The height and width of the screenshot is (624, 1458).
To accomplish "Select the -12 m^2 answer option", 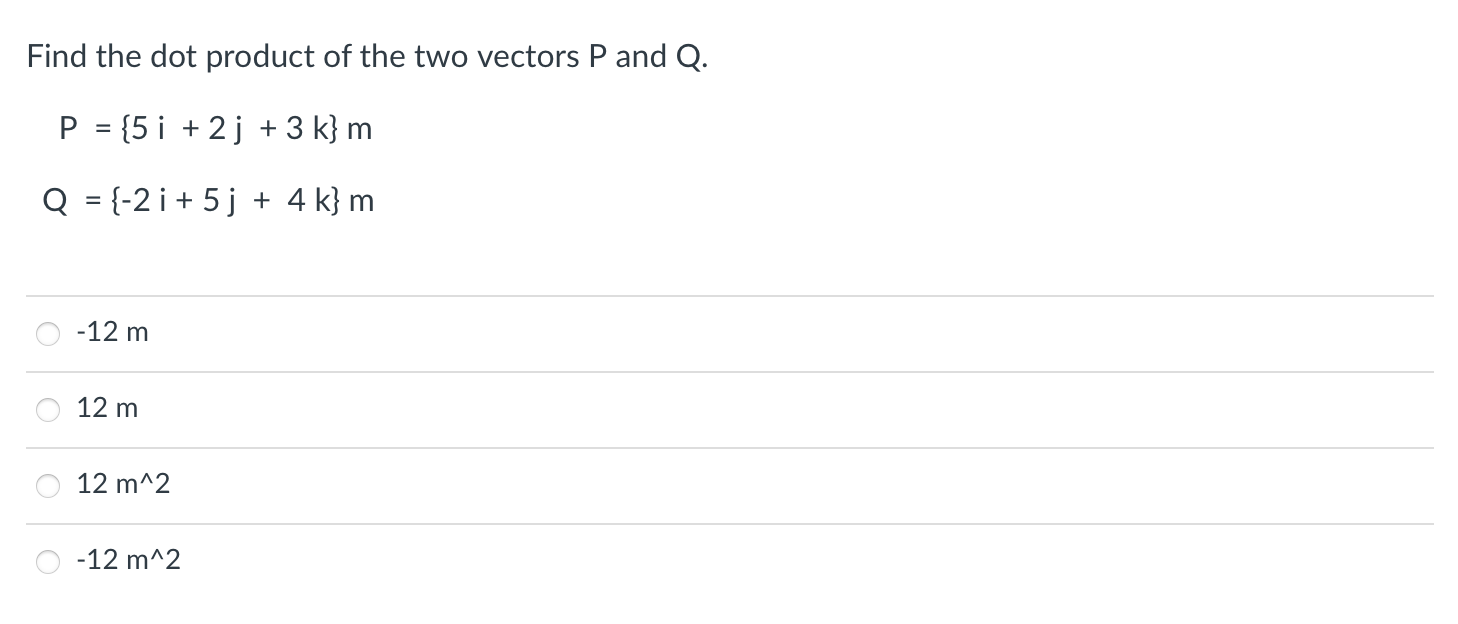I will (47, 562).
